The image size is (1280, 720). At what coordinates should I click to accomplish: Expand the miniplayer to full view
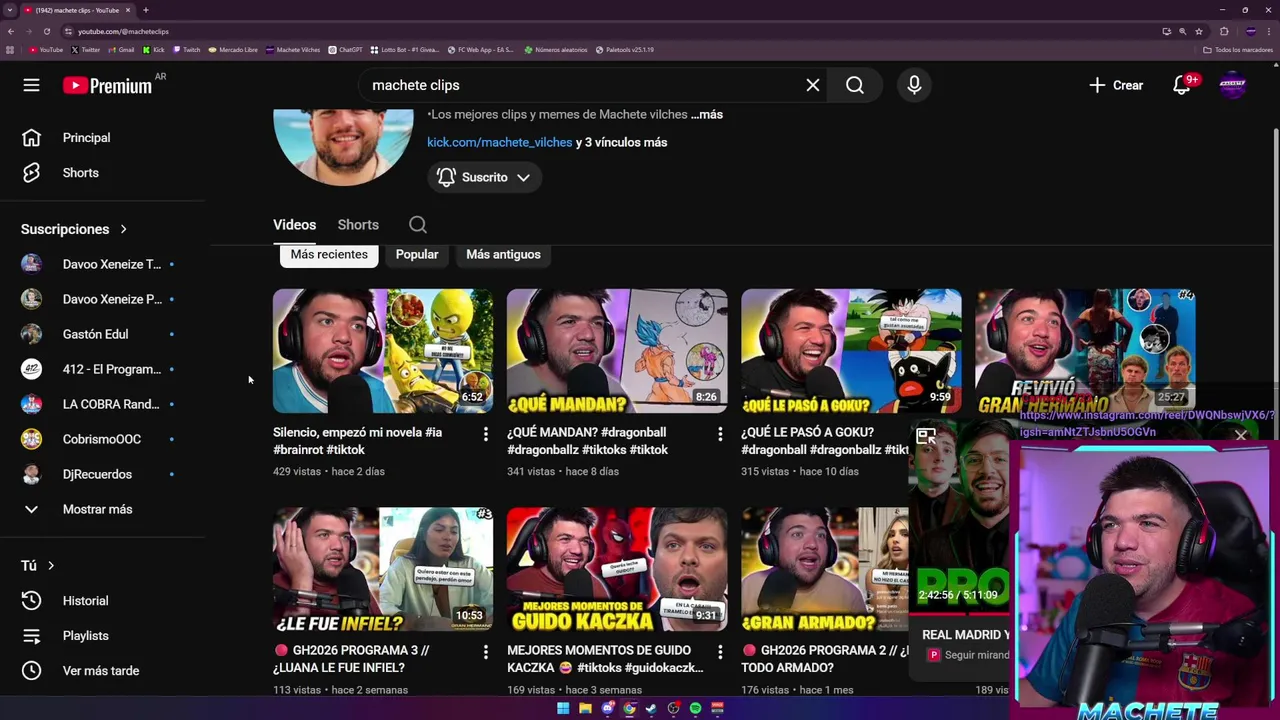[x=926, y=436]
